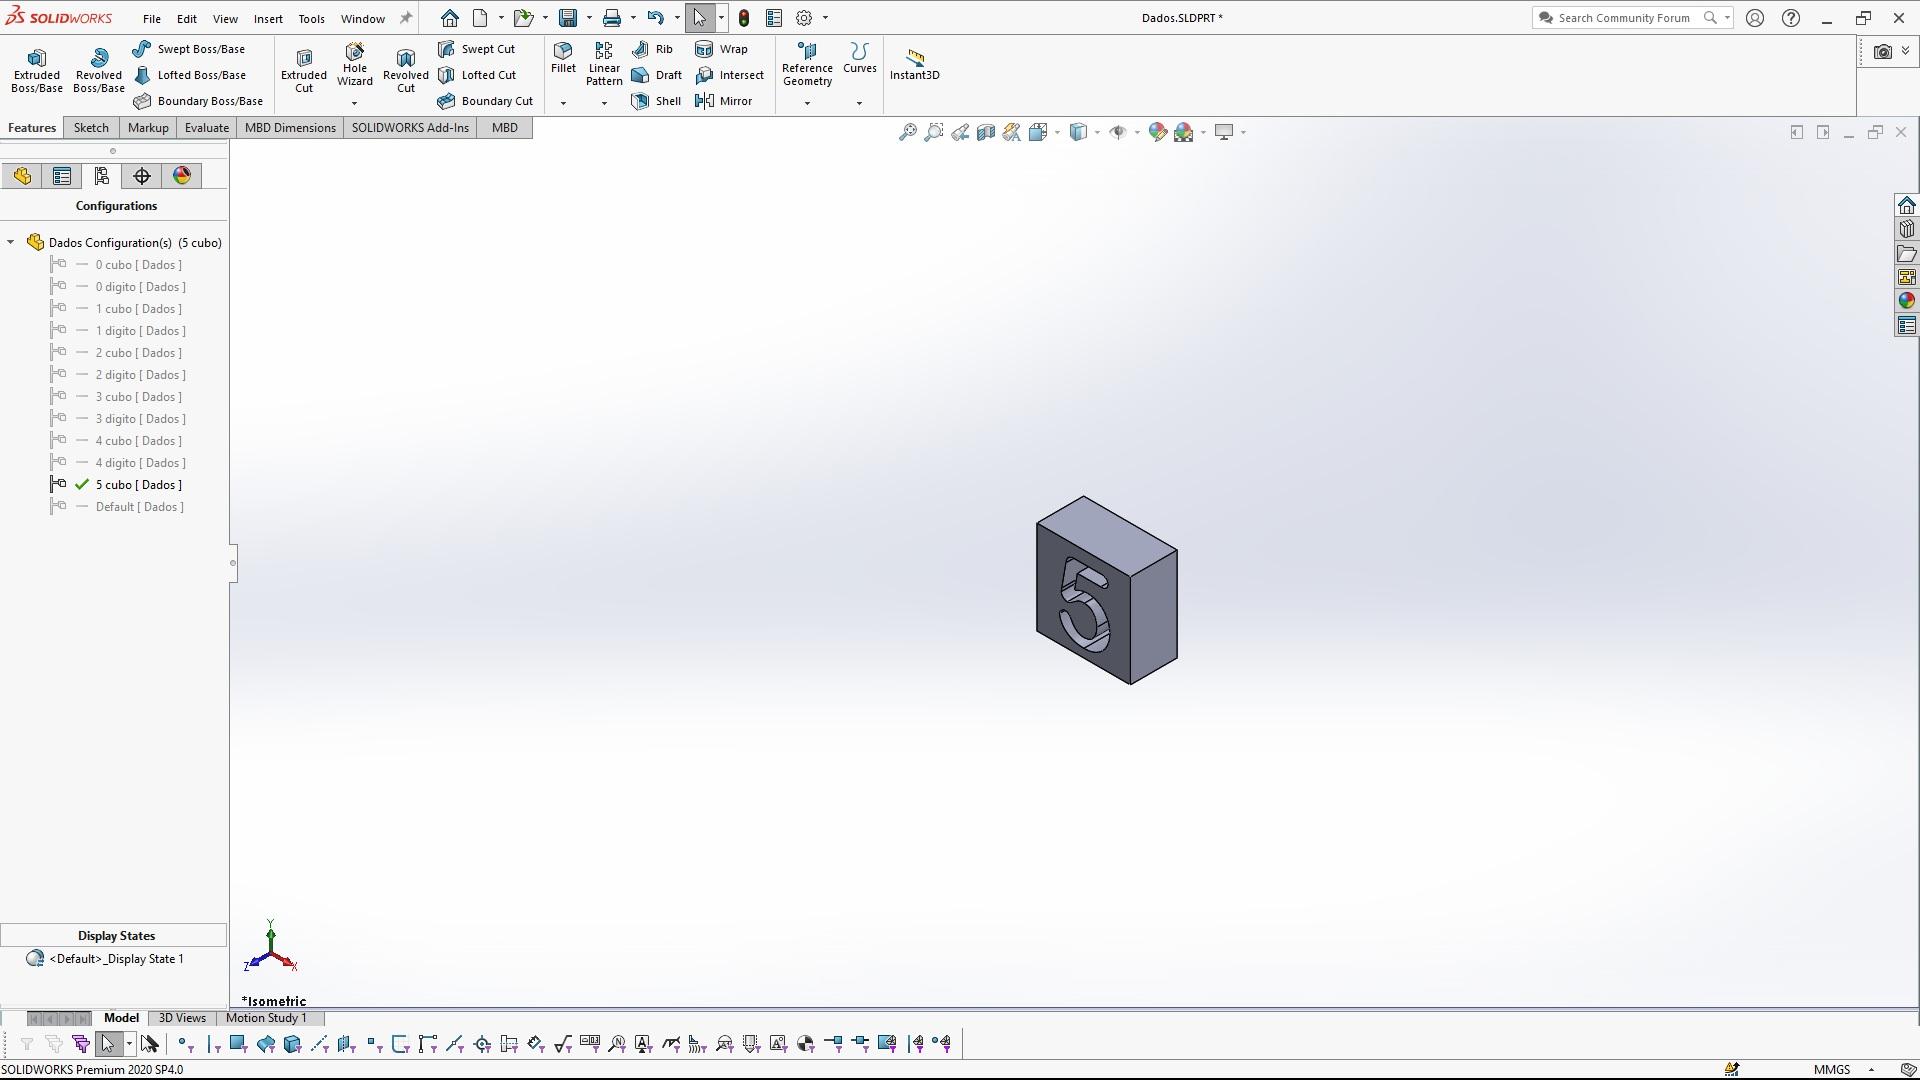
Task: Start an Extruded Cut
Action: (304, 70)
